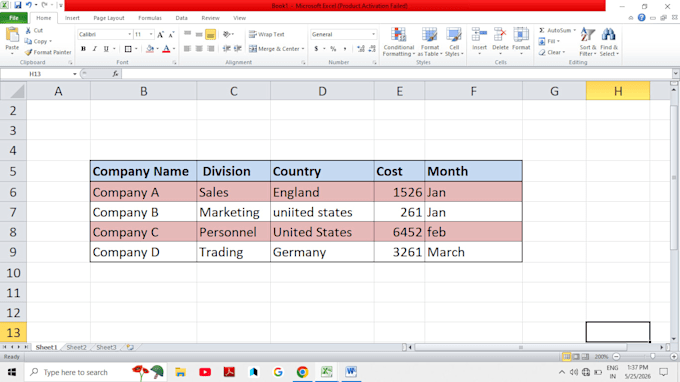The image size is (680, 382).
Task: Switch to the Data tab
Action: pos(181,18)
